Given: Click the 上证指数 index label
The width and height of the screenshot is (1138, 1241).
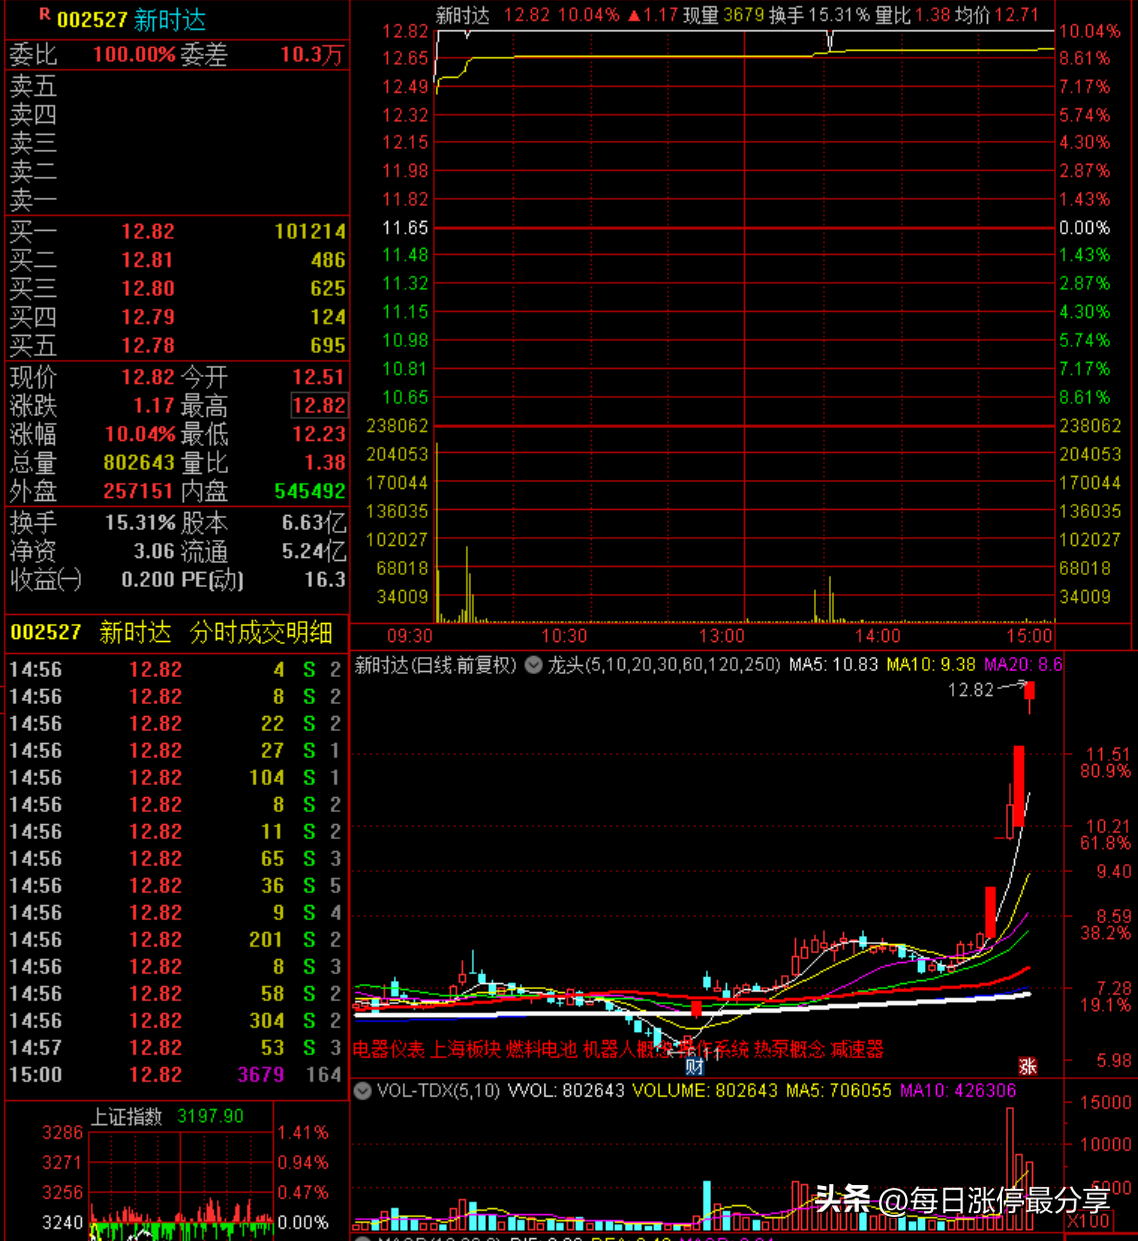Looking at the screenshot, I should [127, 1117].
